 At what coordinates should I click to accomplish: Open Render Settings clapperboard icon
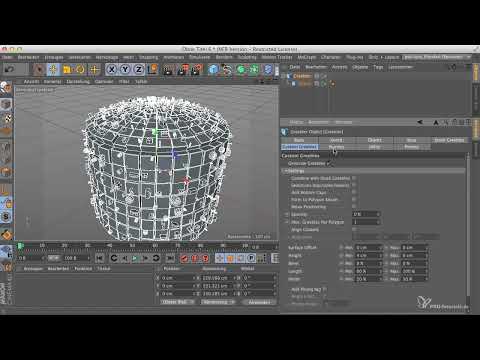tap(197, 69)
